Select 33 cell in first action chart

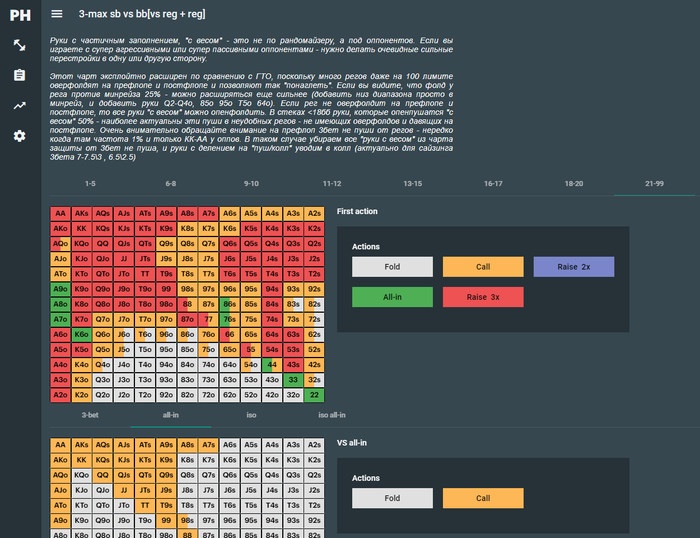293,380
